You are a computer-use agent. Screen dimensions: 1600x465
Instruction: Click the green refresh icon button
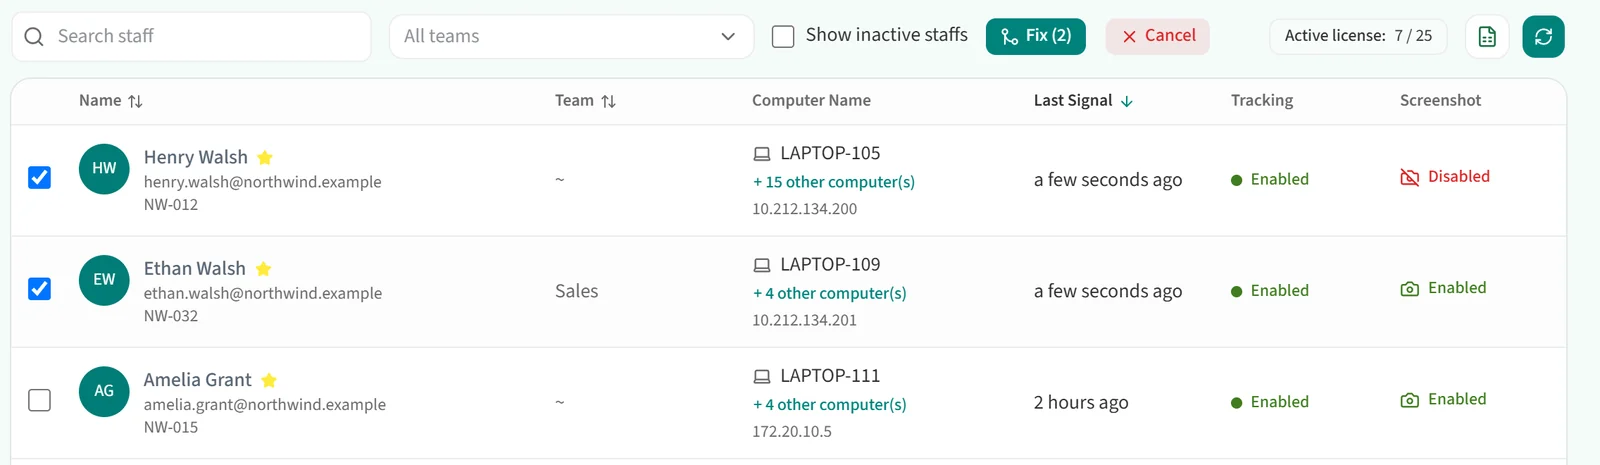tap(1543, 37)
